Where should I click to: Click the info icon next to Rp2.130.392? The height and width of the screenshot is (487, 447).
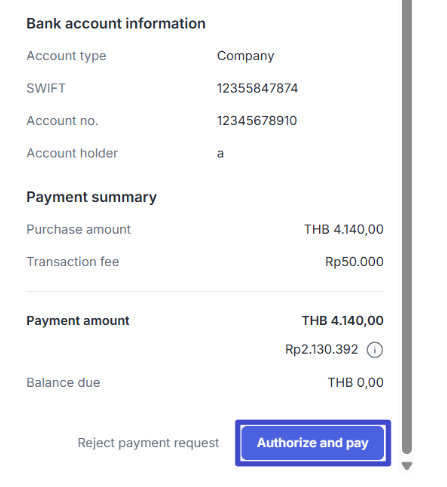click(x=375, y=350)
